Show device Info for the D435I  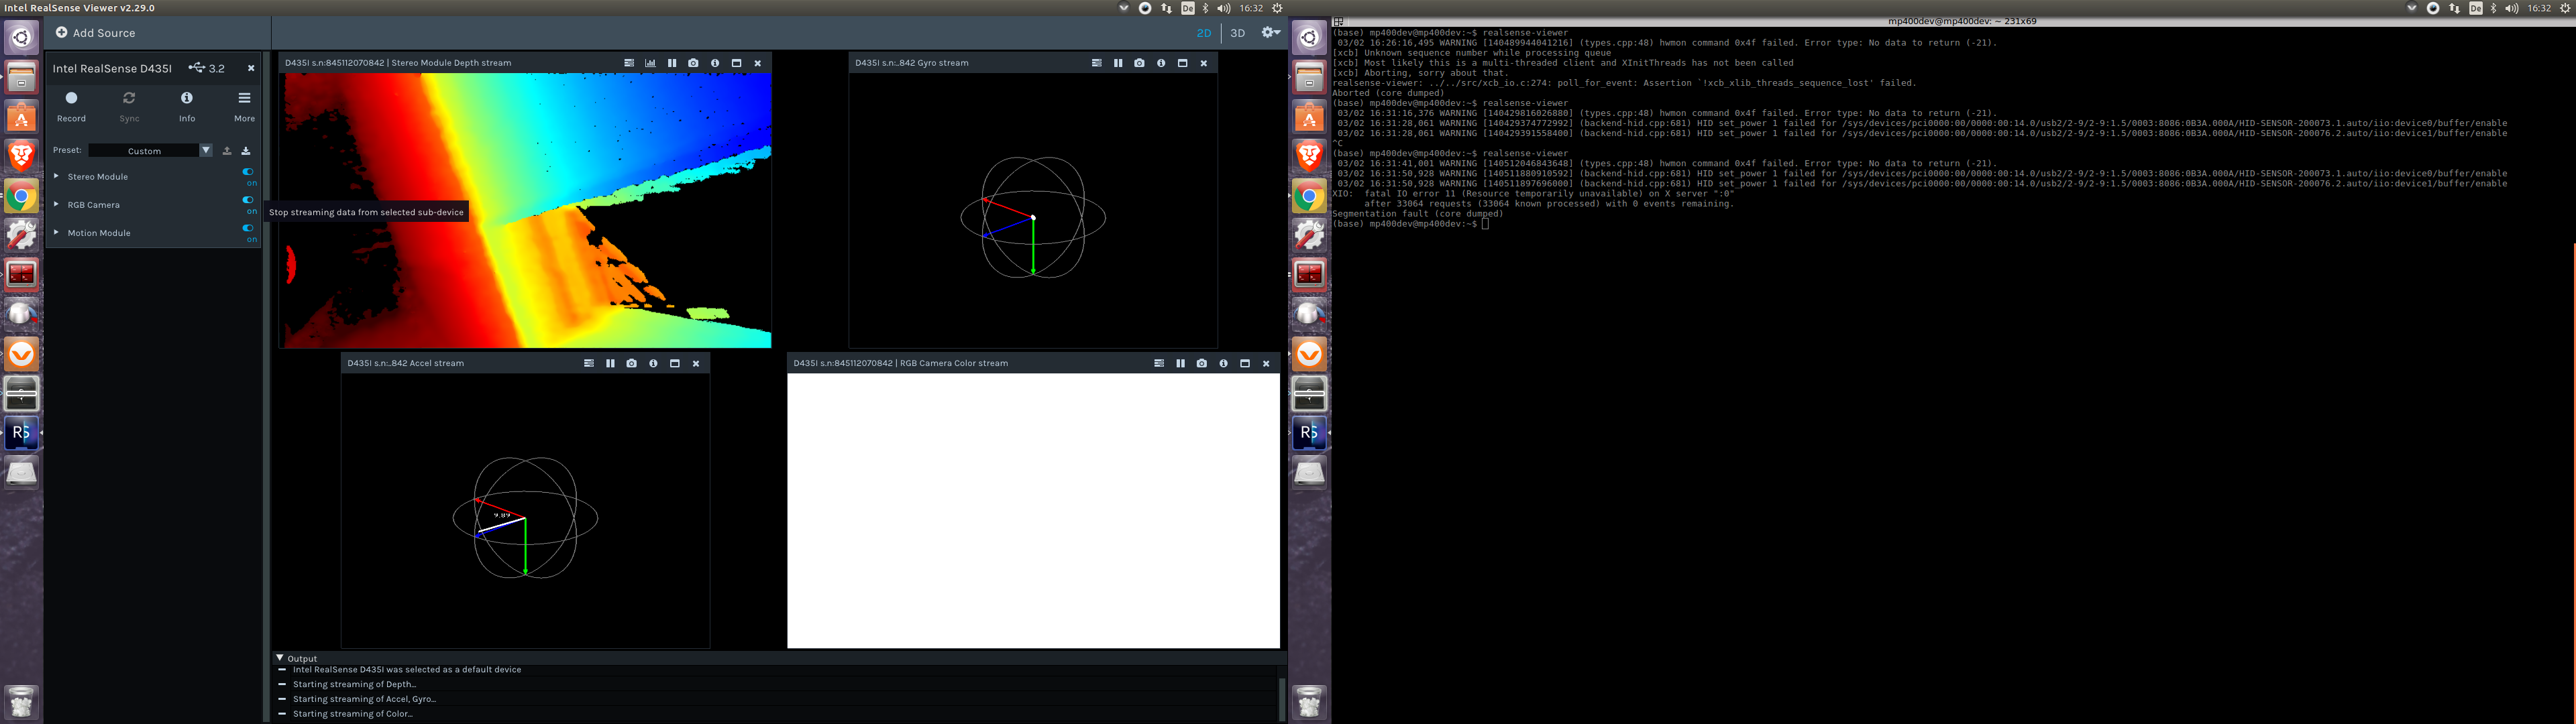point(186,99)
